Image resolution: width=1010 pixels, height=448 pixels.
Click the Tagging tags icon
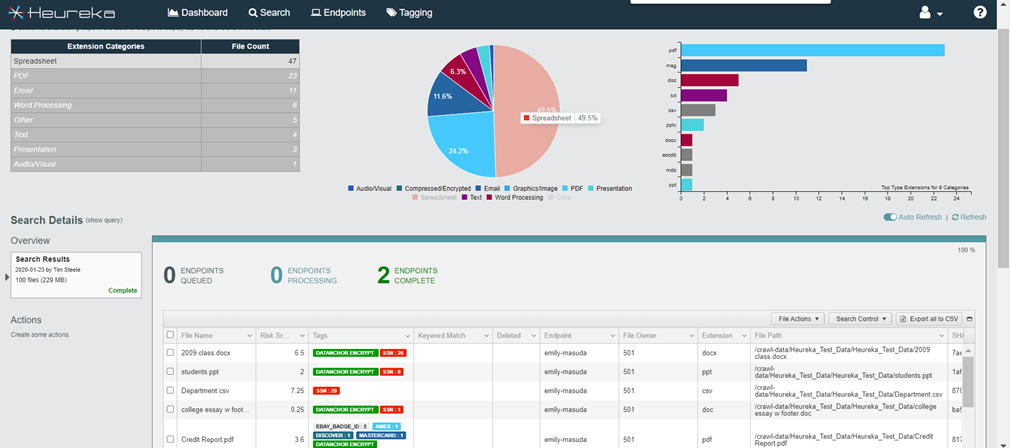coord(392,12)
